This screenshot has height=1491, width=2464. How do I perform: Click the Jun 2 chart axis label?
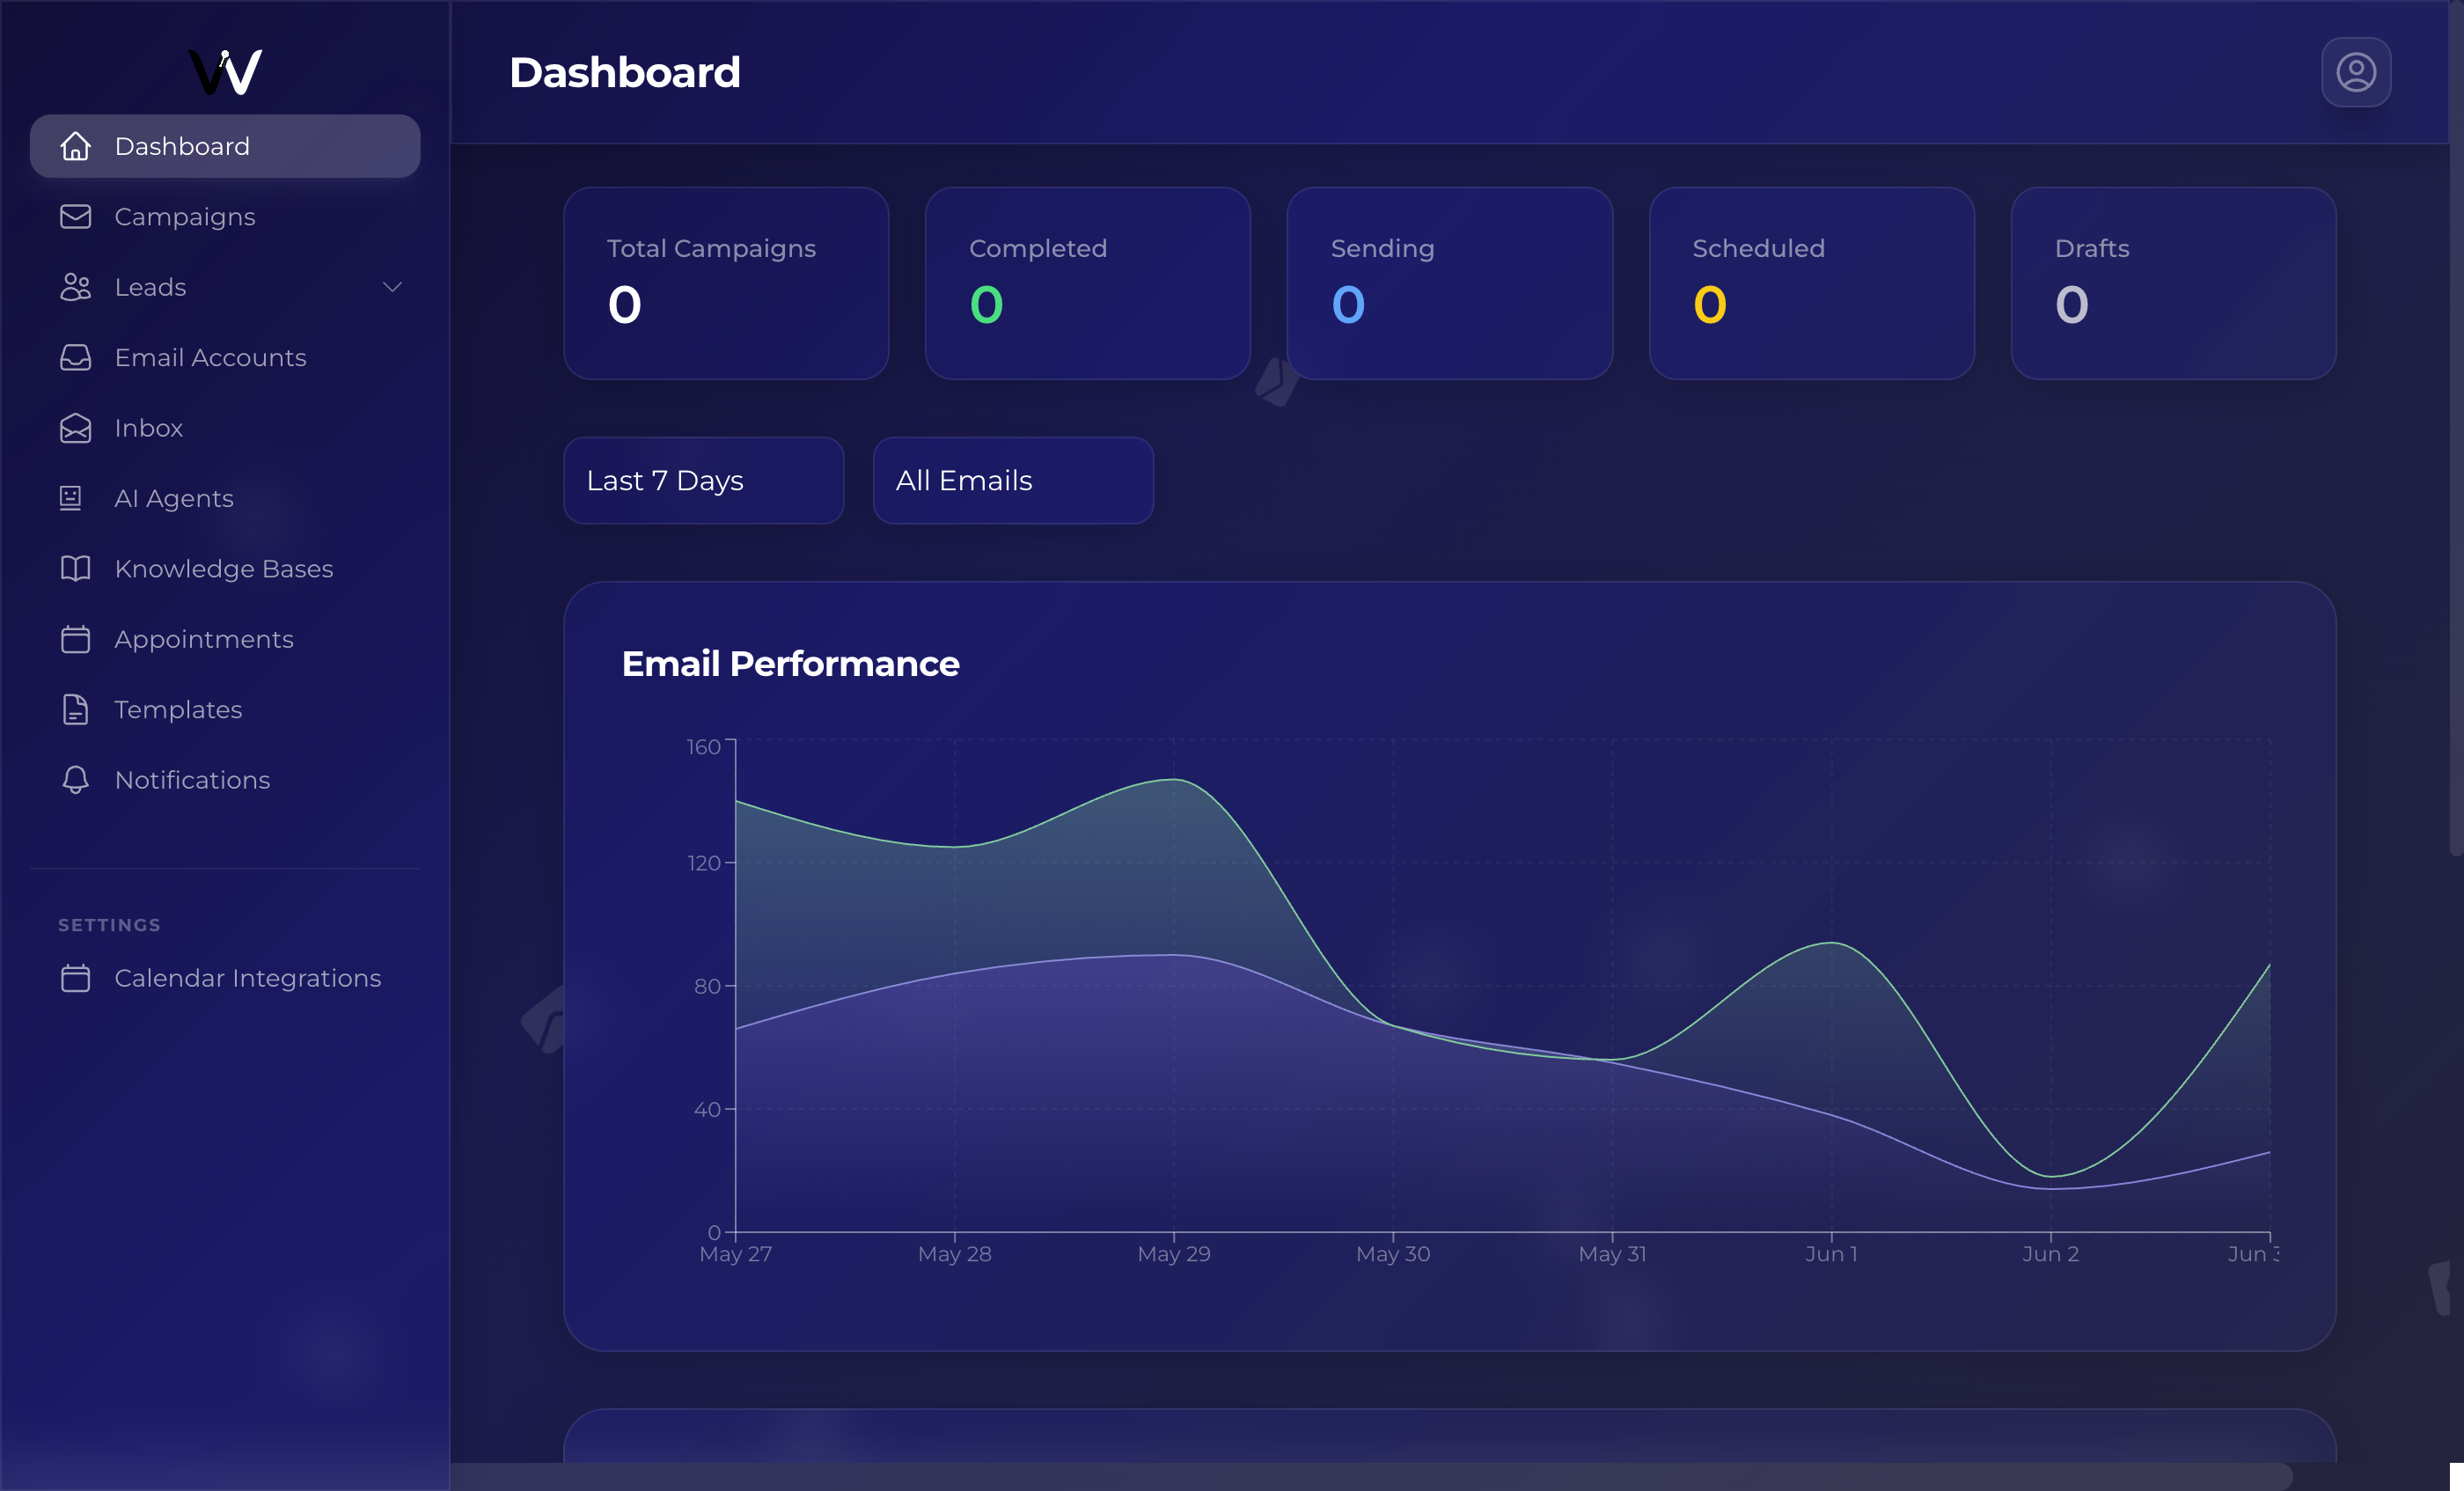[x=2051, y=1254]
